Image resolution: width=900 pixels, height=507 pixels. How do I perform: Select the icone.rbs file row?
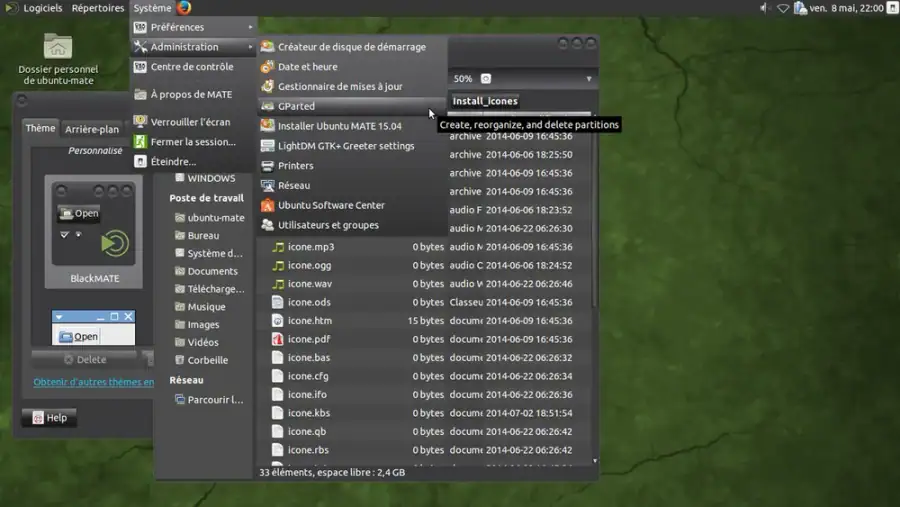422,450
